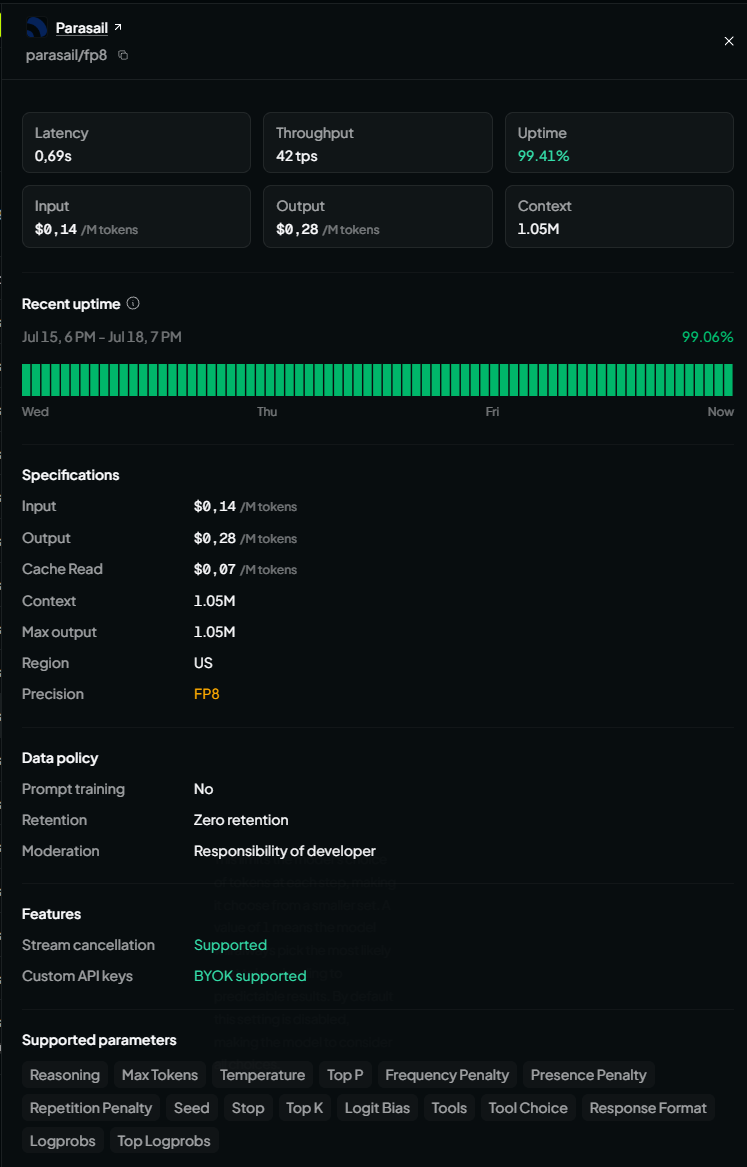This screenshot has width=747, height=1167.
Task: Select the Tool Choice parameter tag
Action: click(528, 1108)
